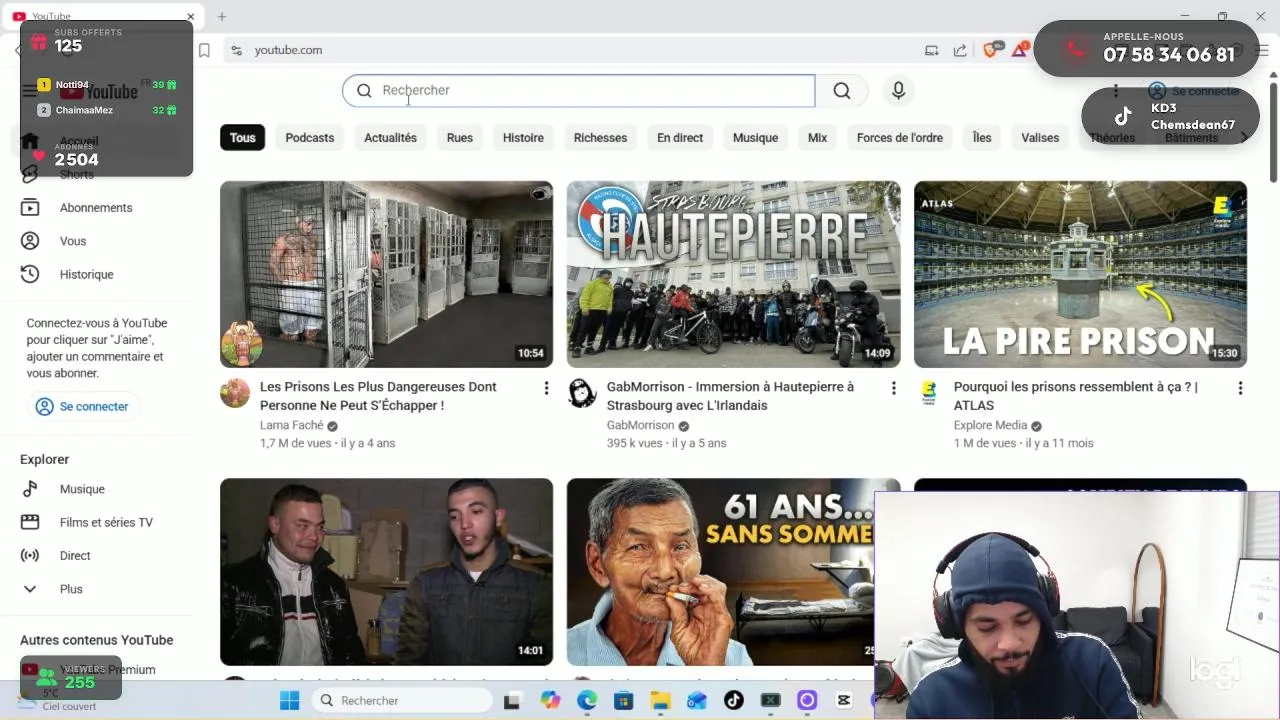This screenshot has width=1280, height=720.
Task: Select the Actualités filter chip
Action: tap(390, 138)
